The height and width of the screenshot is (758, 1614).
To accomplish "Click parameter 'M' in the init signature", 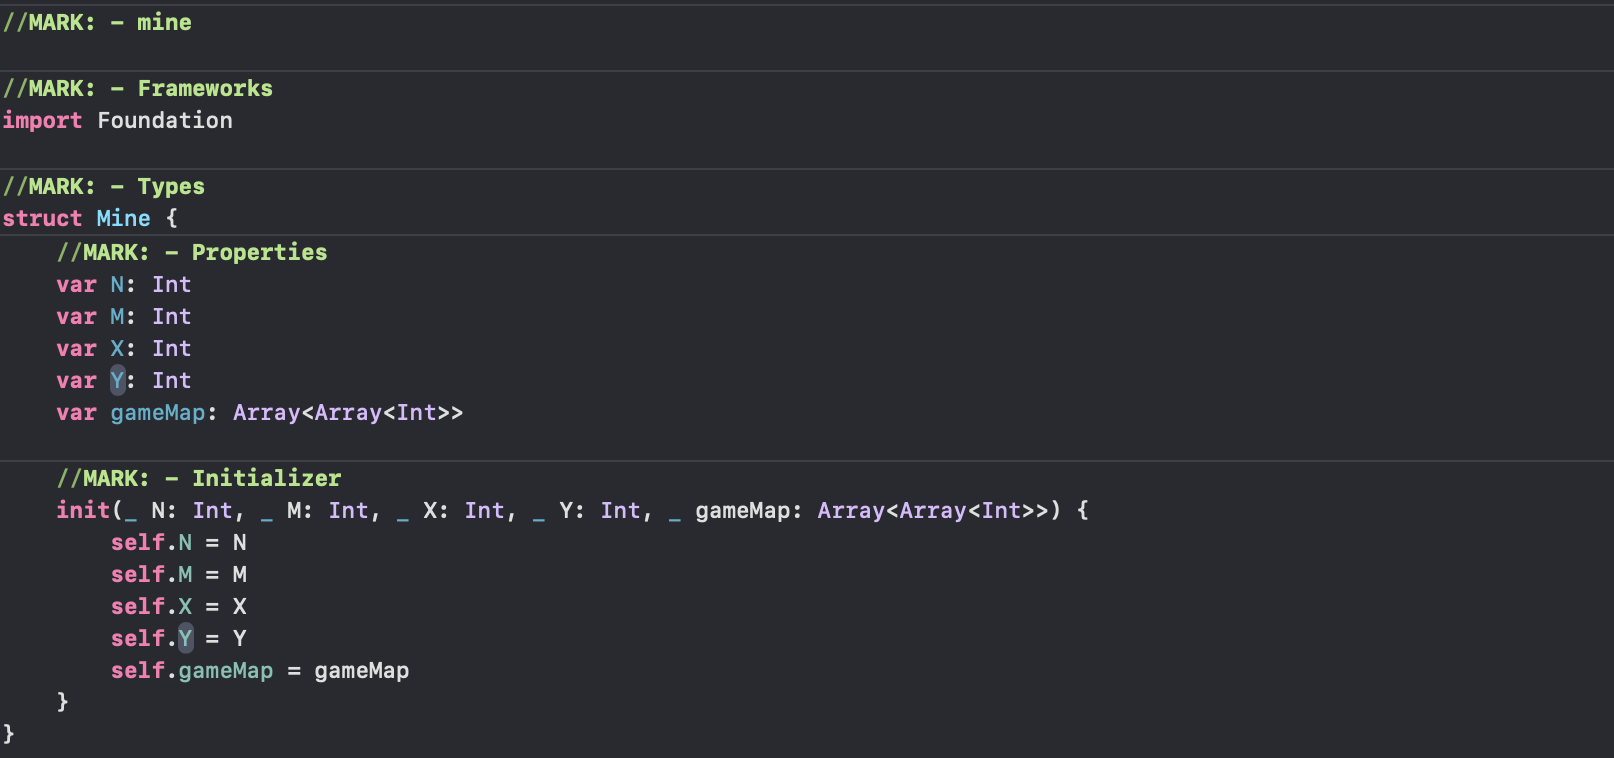I will [x=294, y=510].
